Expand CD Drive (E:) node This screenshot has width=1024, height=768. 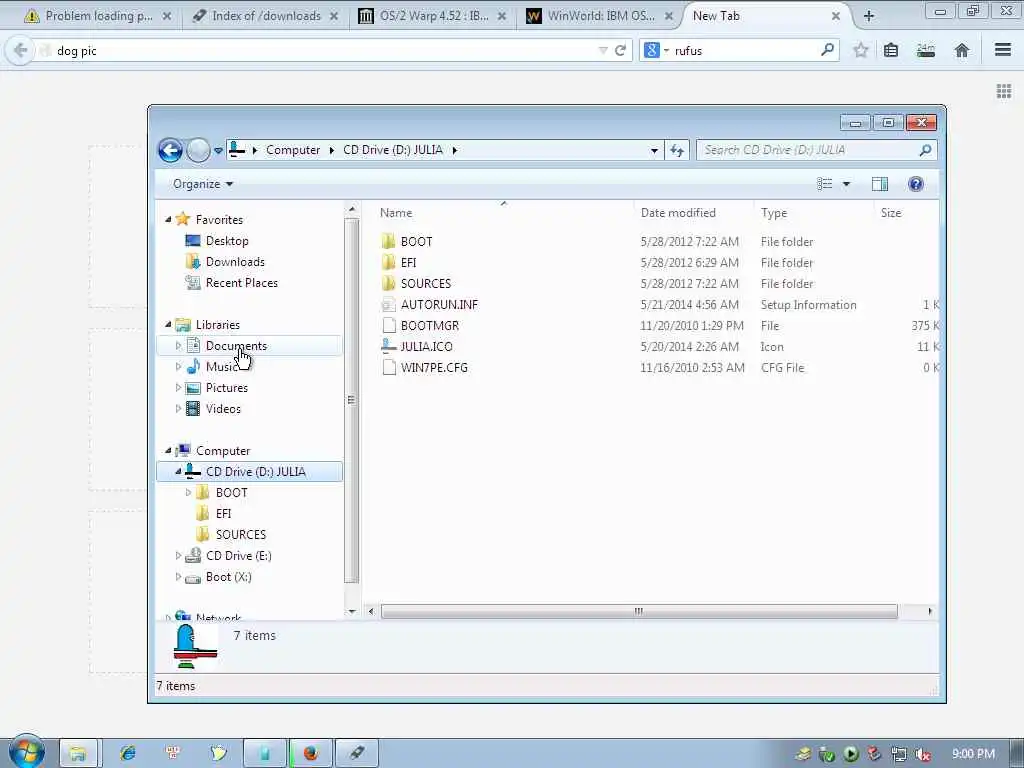[178, 556]
